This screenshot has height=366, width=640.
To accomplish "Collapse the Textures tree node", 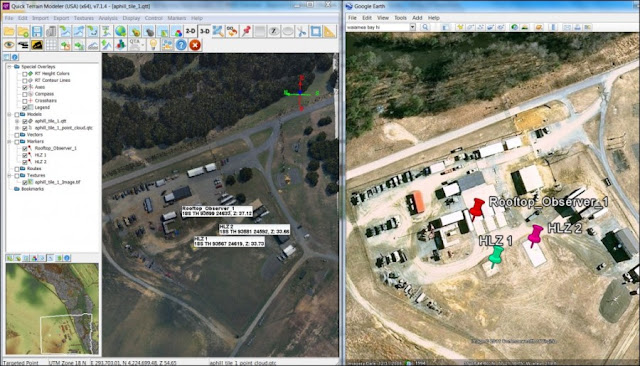I will click(9, 175).
